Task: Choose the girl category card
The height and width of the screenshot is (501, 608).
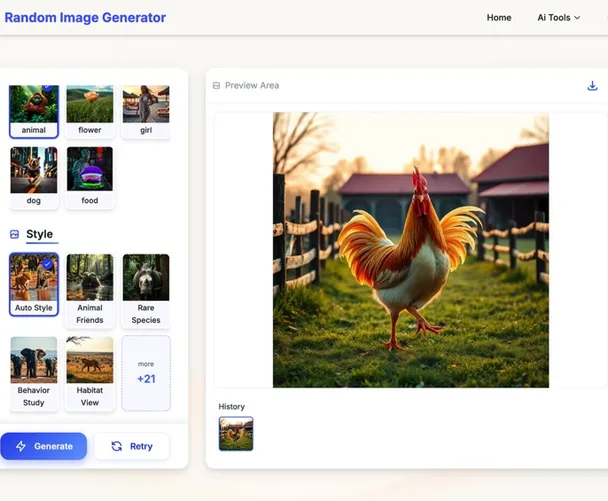Action: pos(146,112)
